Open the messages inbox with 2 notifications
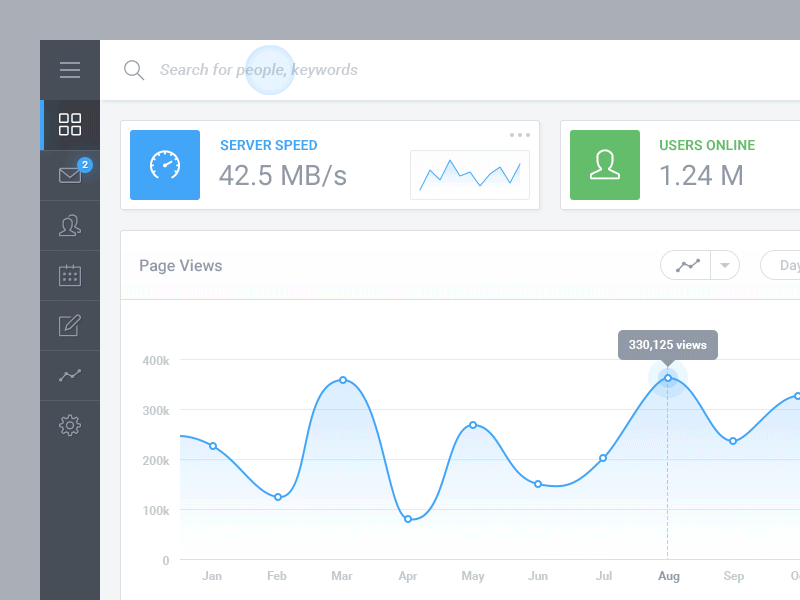The height and width of the screenshot is (600, 800). [x=69, y=175]
